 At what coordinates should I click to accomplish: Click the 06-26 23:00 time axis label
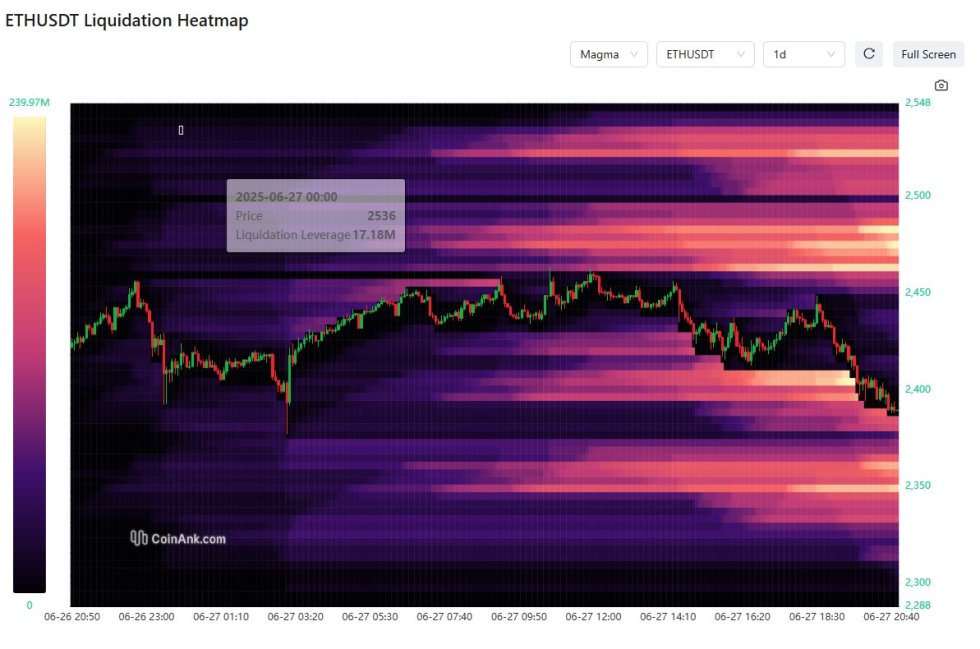[146, 616]
